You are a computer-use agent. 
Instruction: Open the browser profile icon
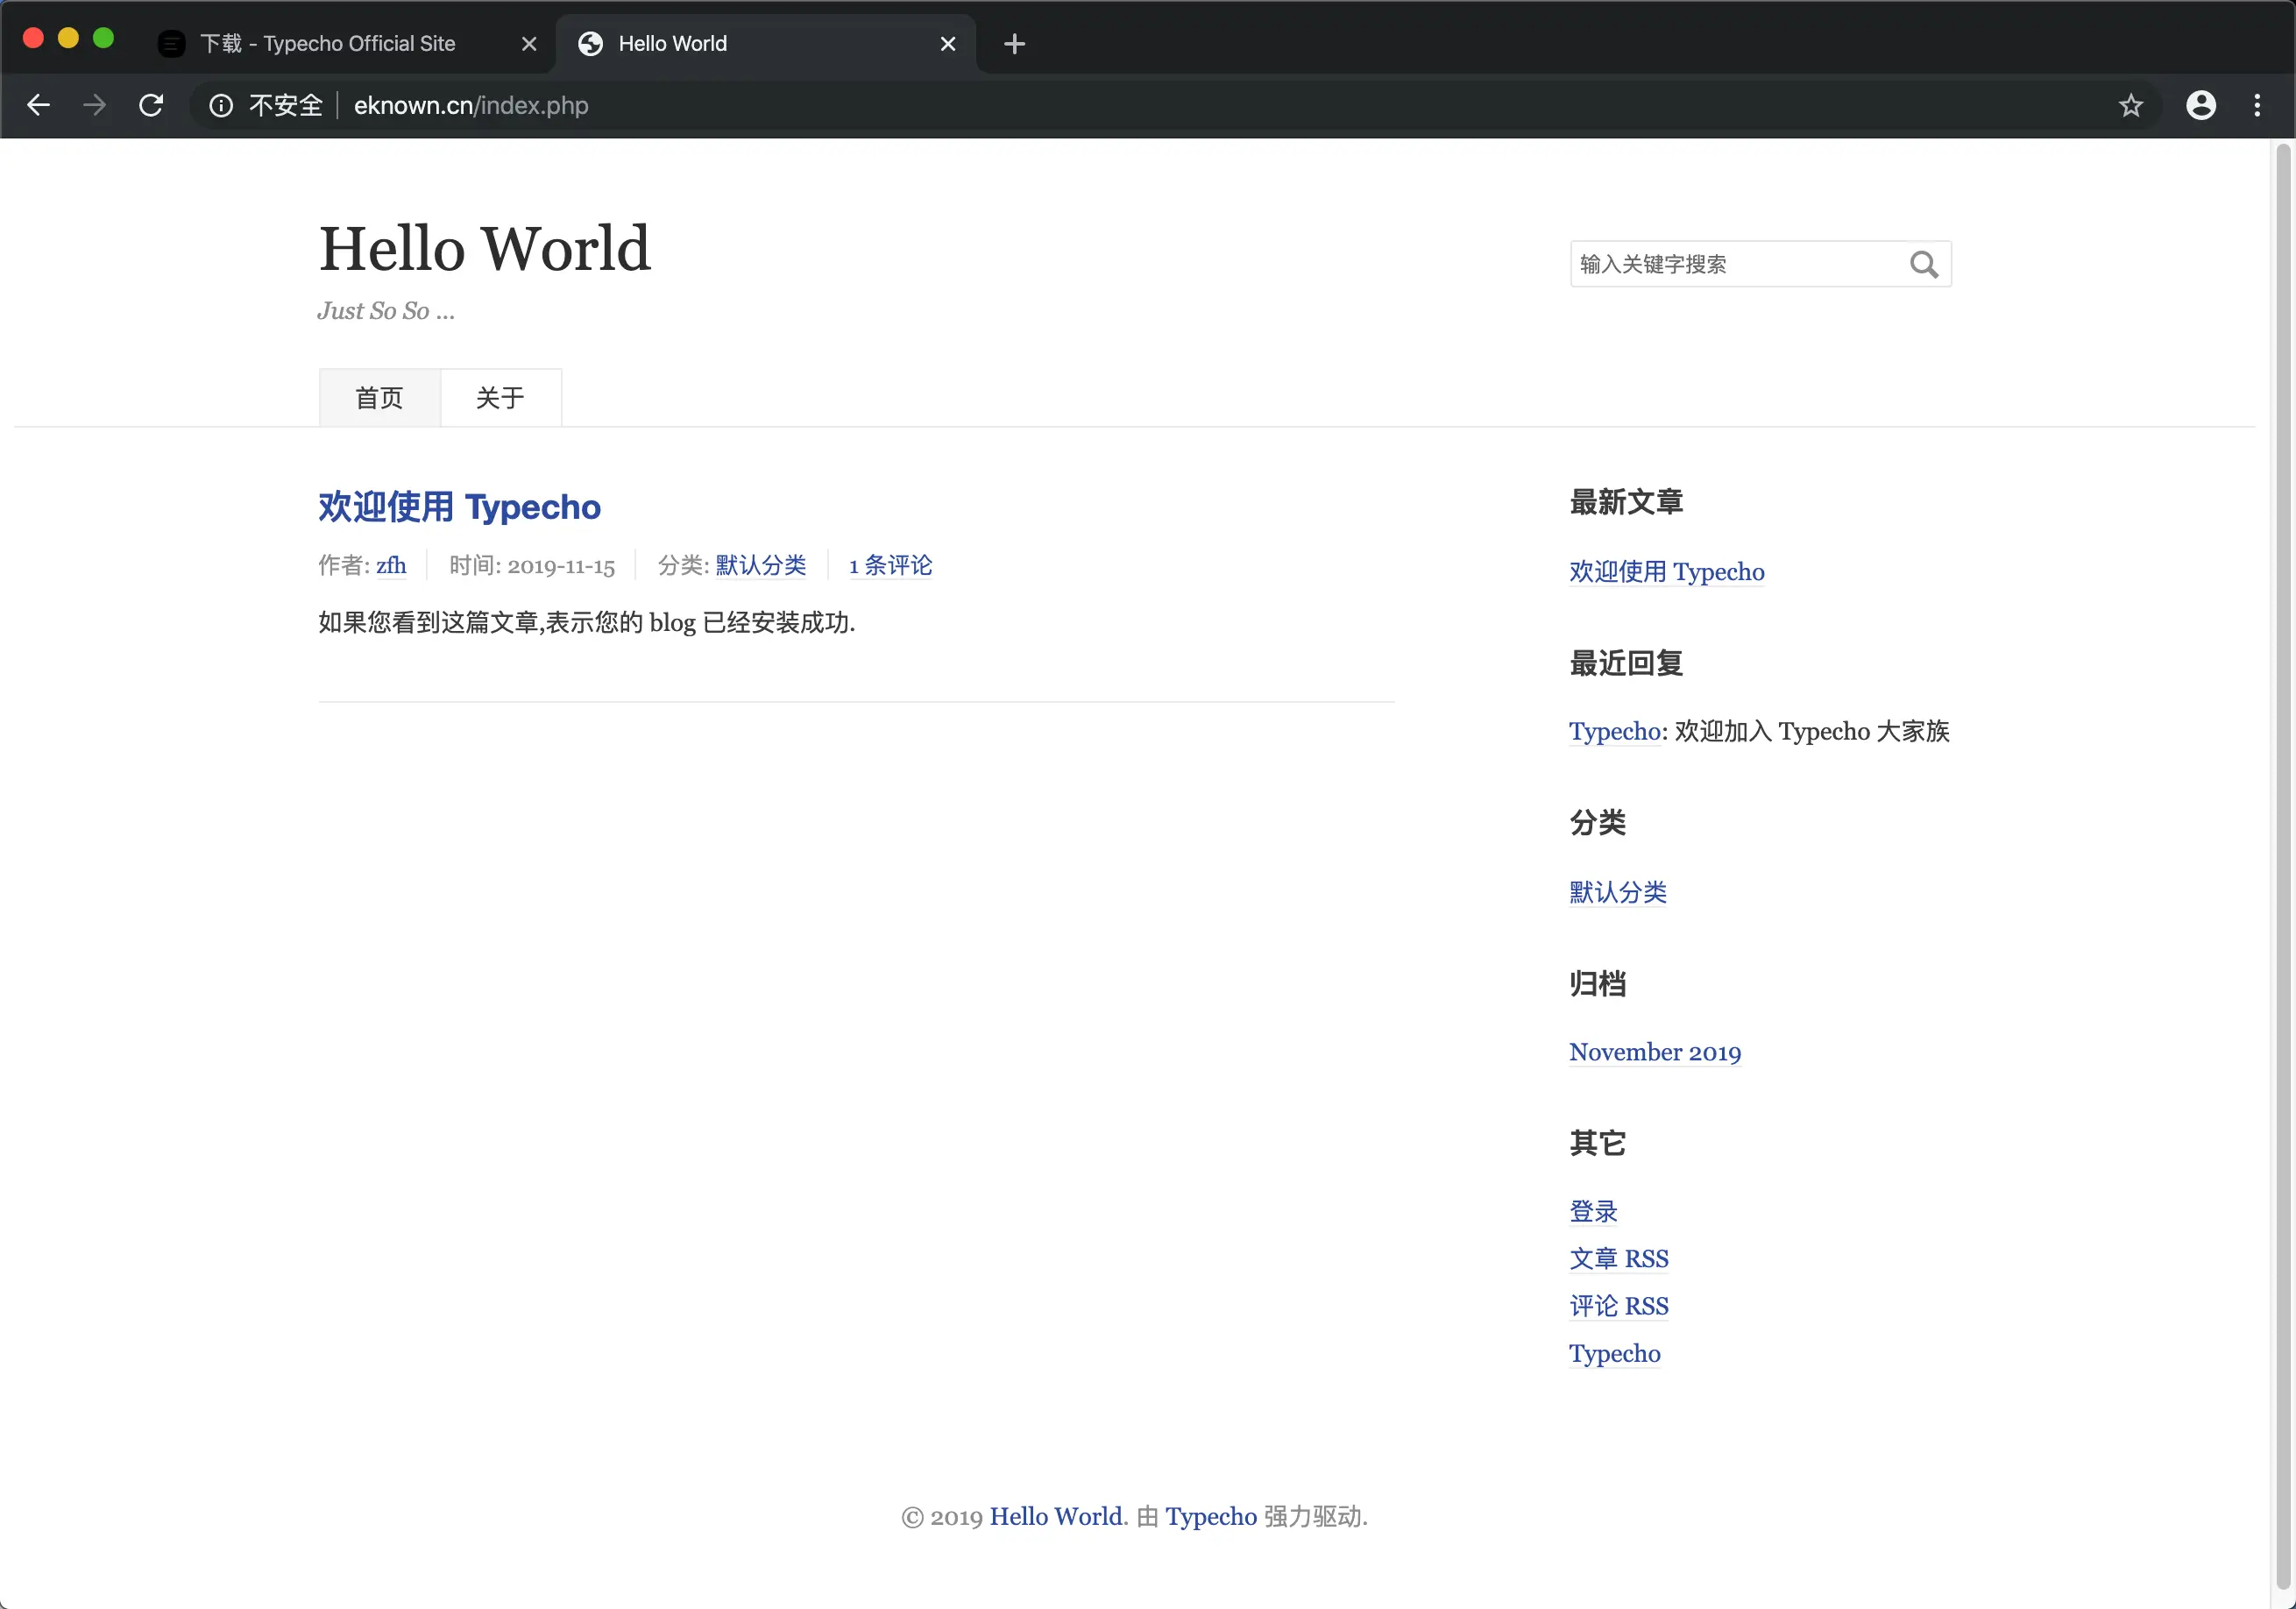pyautogui.click(x=2200, y=105)
